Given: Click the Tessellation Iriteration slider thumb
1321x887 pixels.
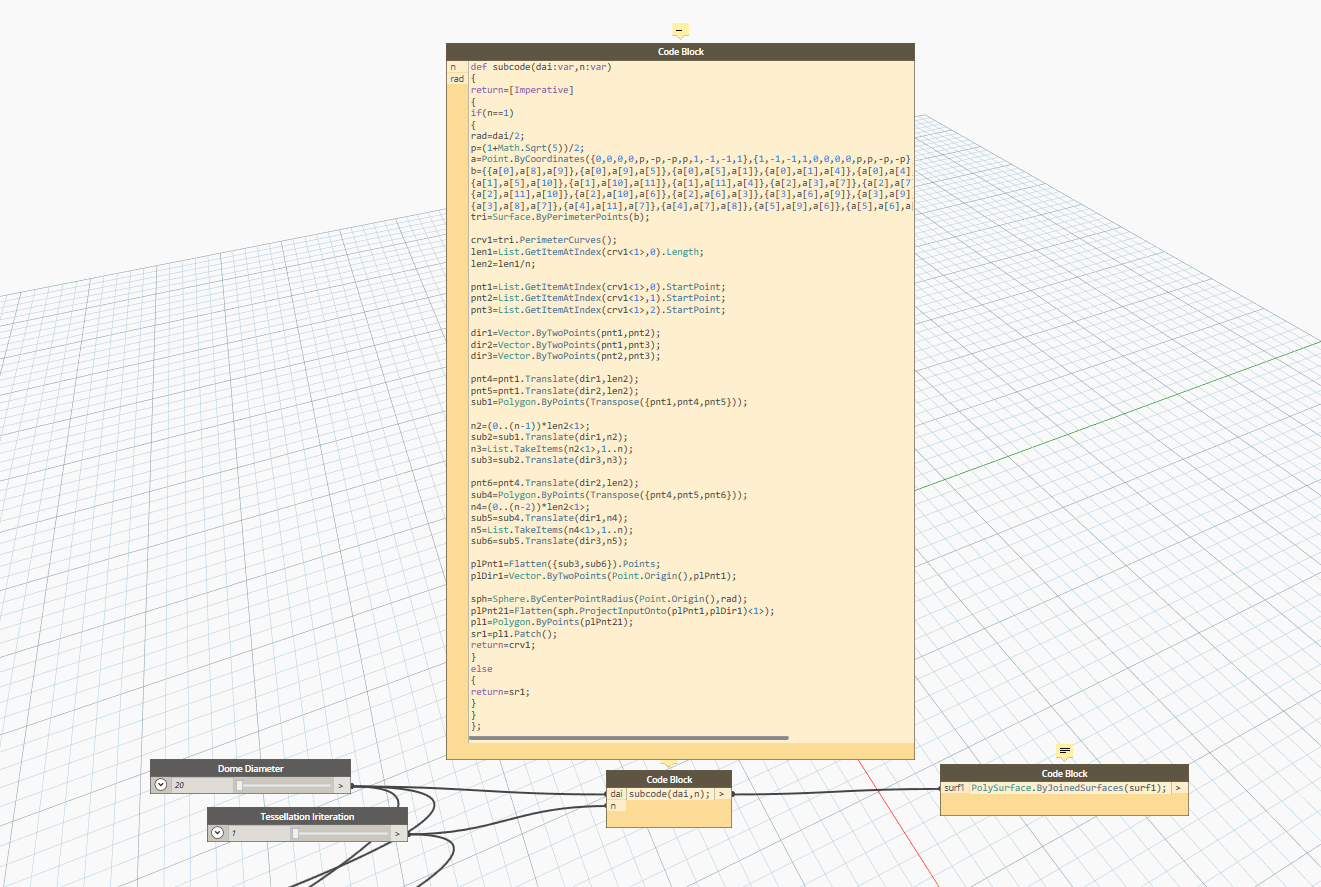Looking at the screenshot, I should [x=295, y=833].
